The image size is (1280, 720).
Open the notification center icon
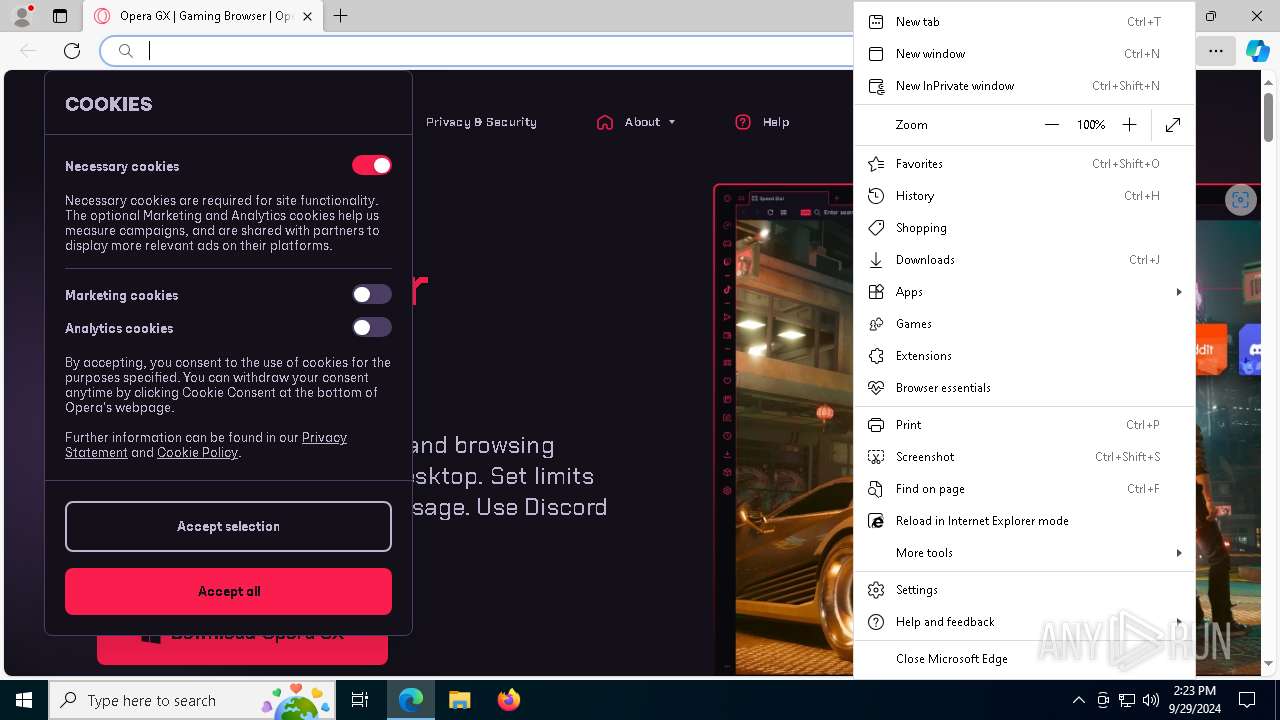tap(1247, 700)
